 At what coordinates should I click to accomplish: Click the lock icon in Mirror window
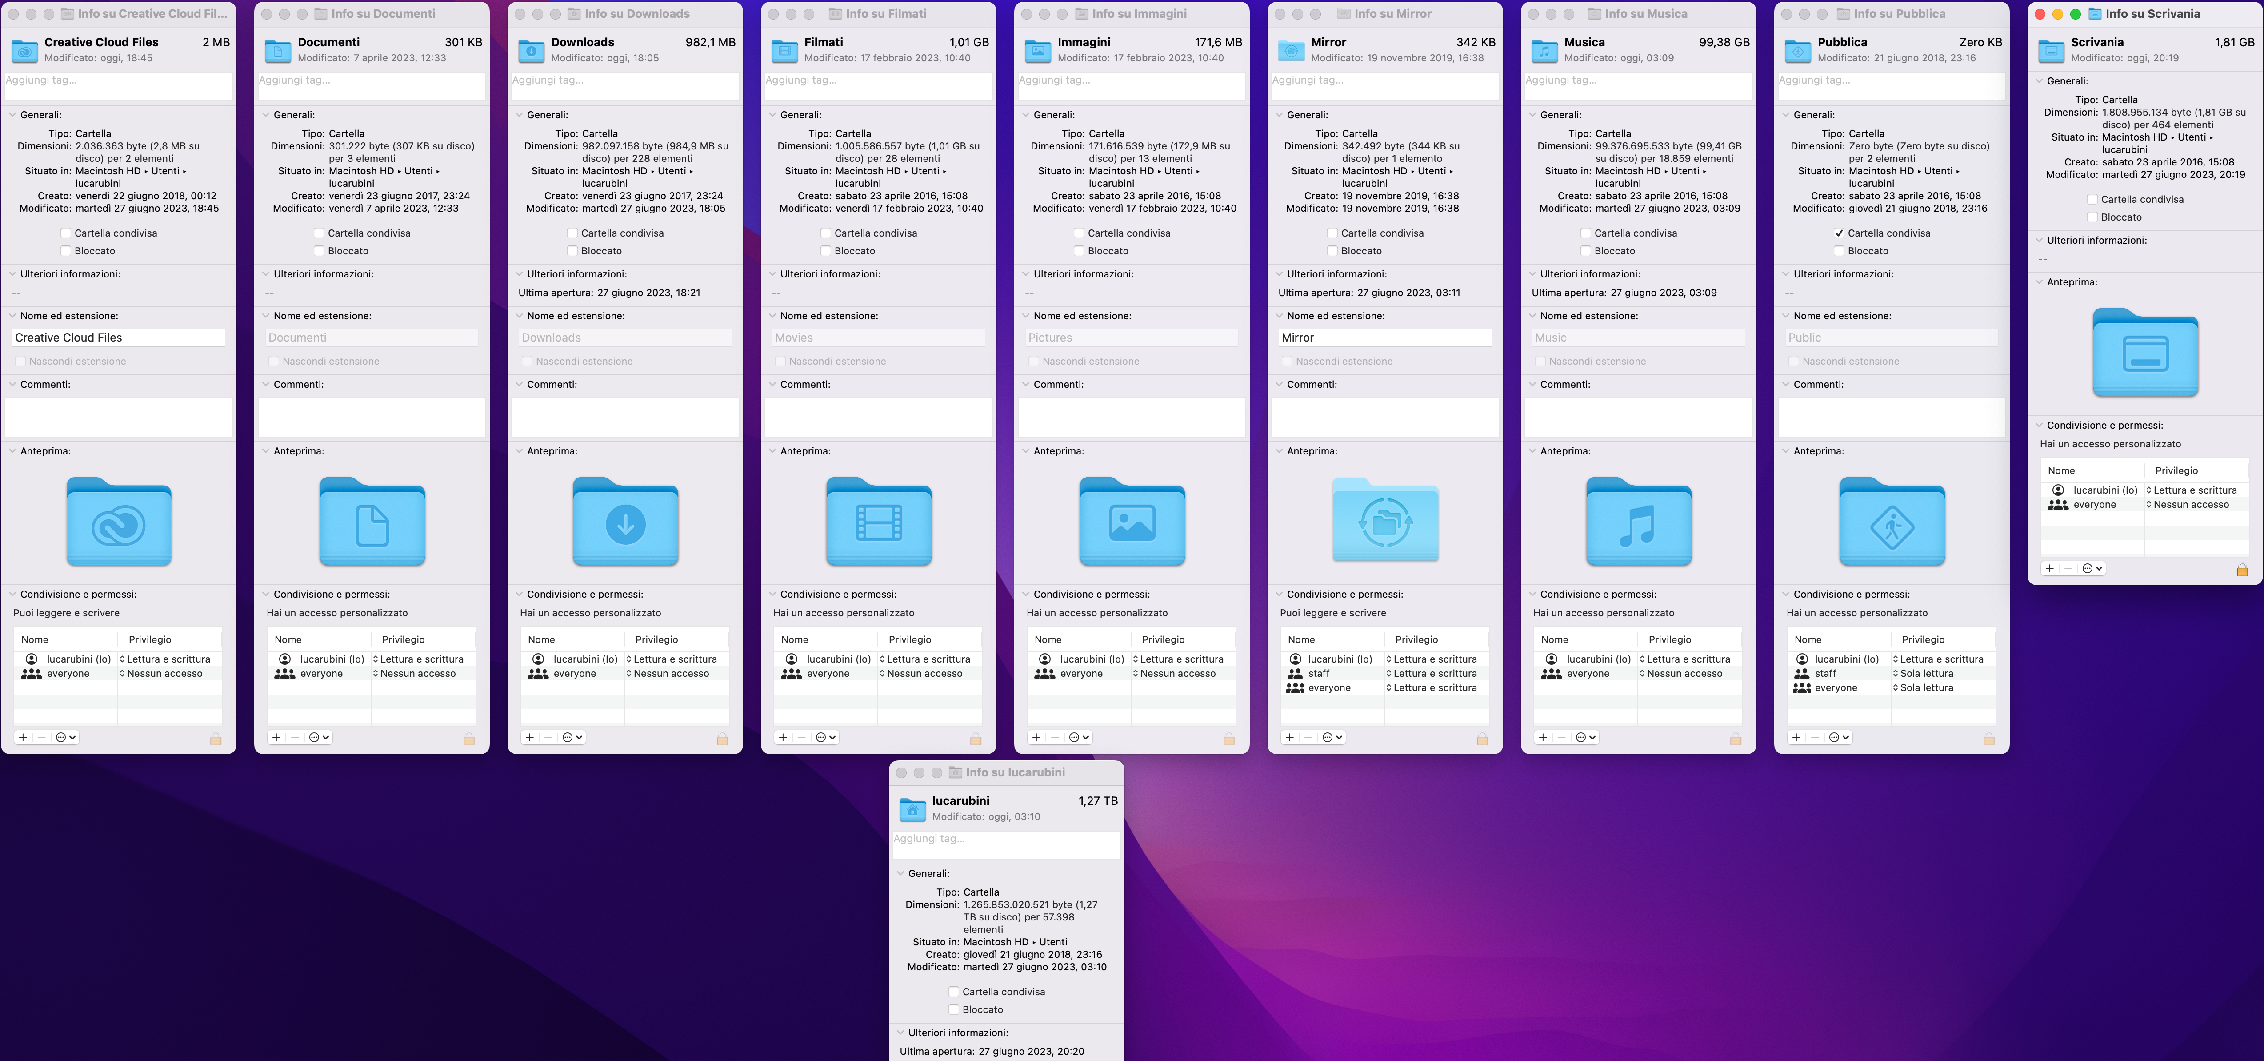[x=1482, y=738]
